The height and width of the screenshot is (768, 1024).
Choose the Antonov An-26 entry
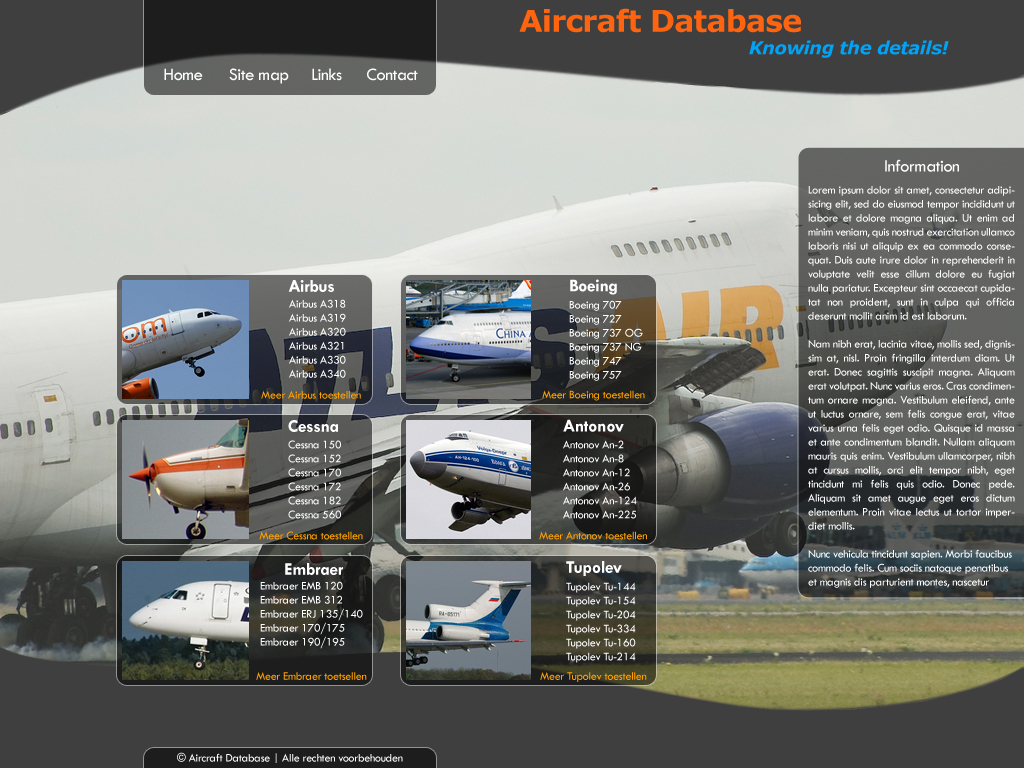(x=596, y=487)
